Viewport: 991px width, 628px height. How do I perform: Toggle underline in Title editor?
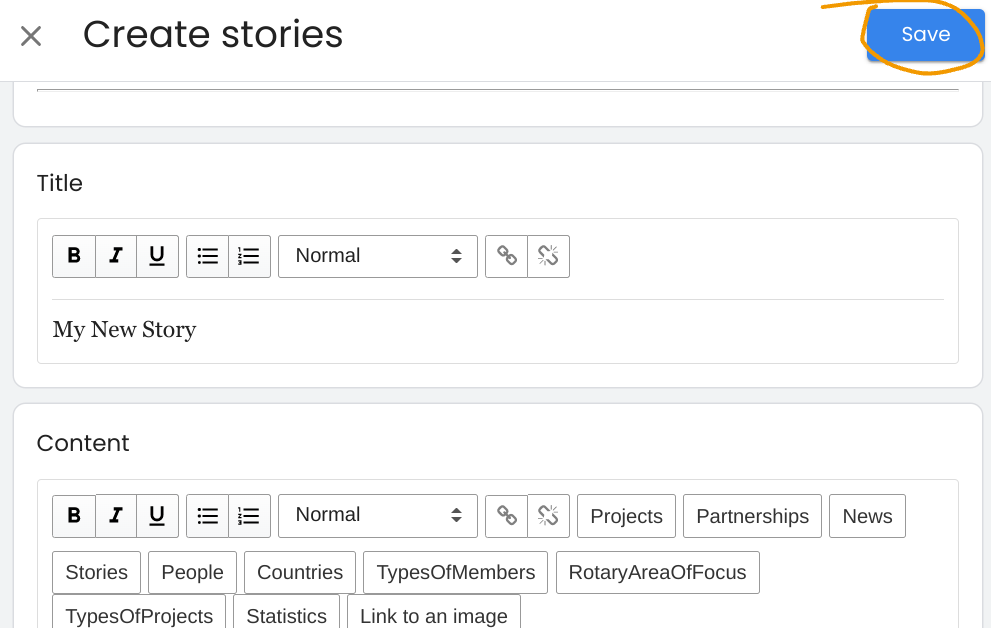pyautogui.click(x=157, y=256)
